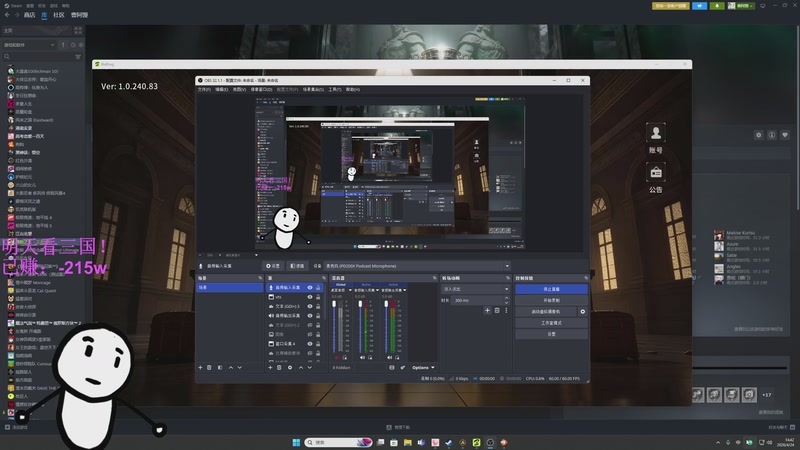The height and width of the screenshot is (450, 800).
Task: Expand the first mixer channel name dropdown
Action: pos(350,290)
